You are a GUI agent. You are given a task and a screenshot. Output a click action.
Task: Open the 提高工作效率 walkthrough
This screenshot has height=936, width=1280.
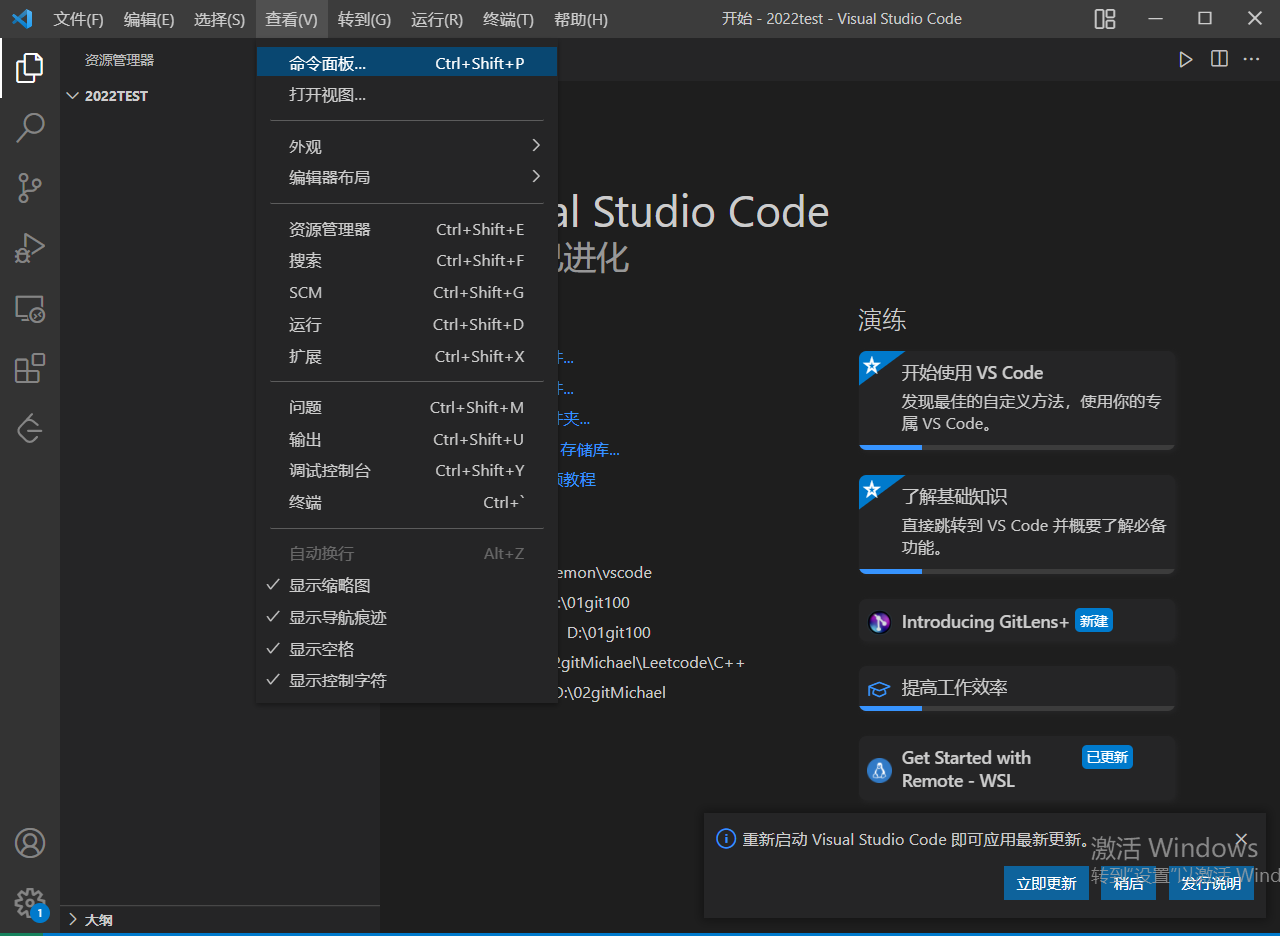(x=1017, y=689)
